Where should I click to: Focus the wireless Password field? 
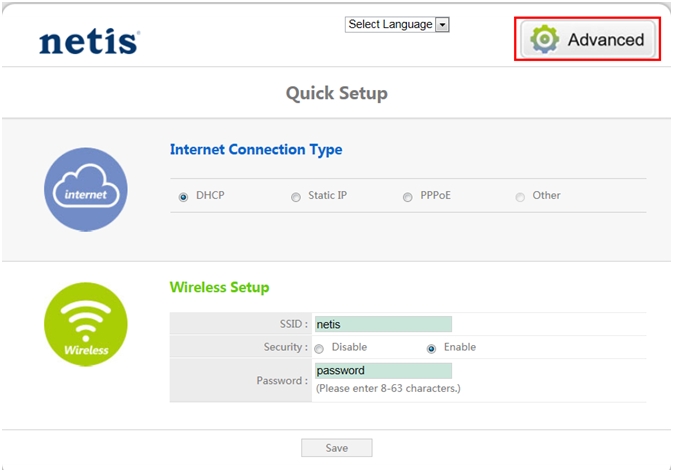pyautogui.click(x=382, y=371)
